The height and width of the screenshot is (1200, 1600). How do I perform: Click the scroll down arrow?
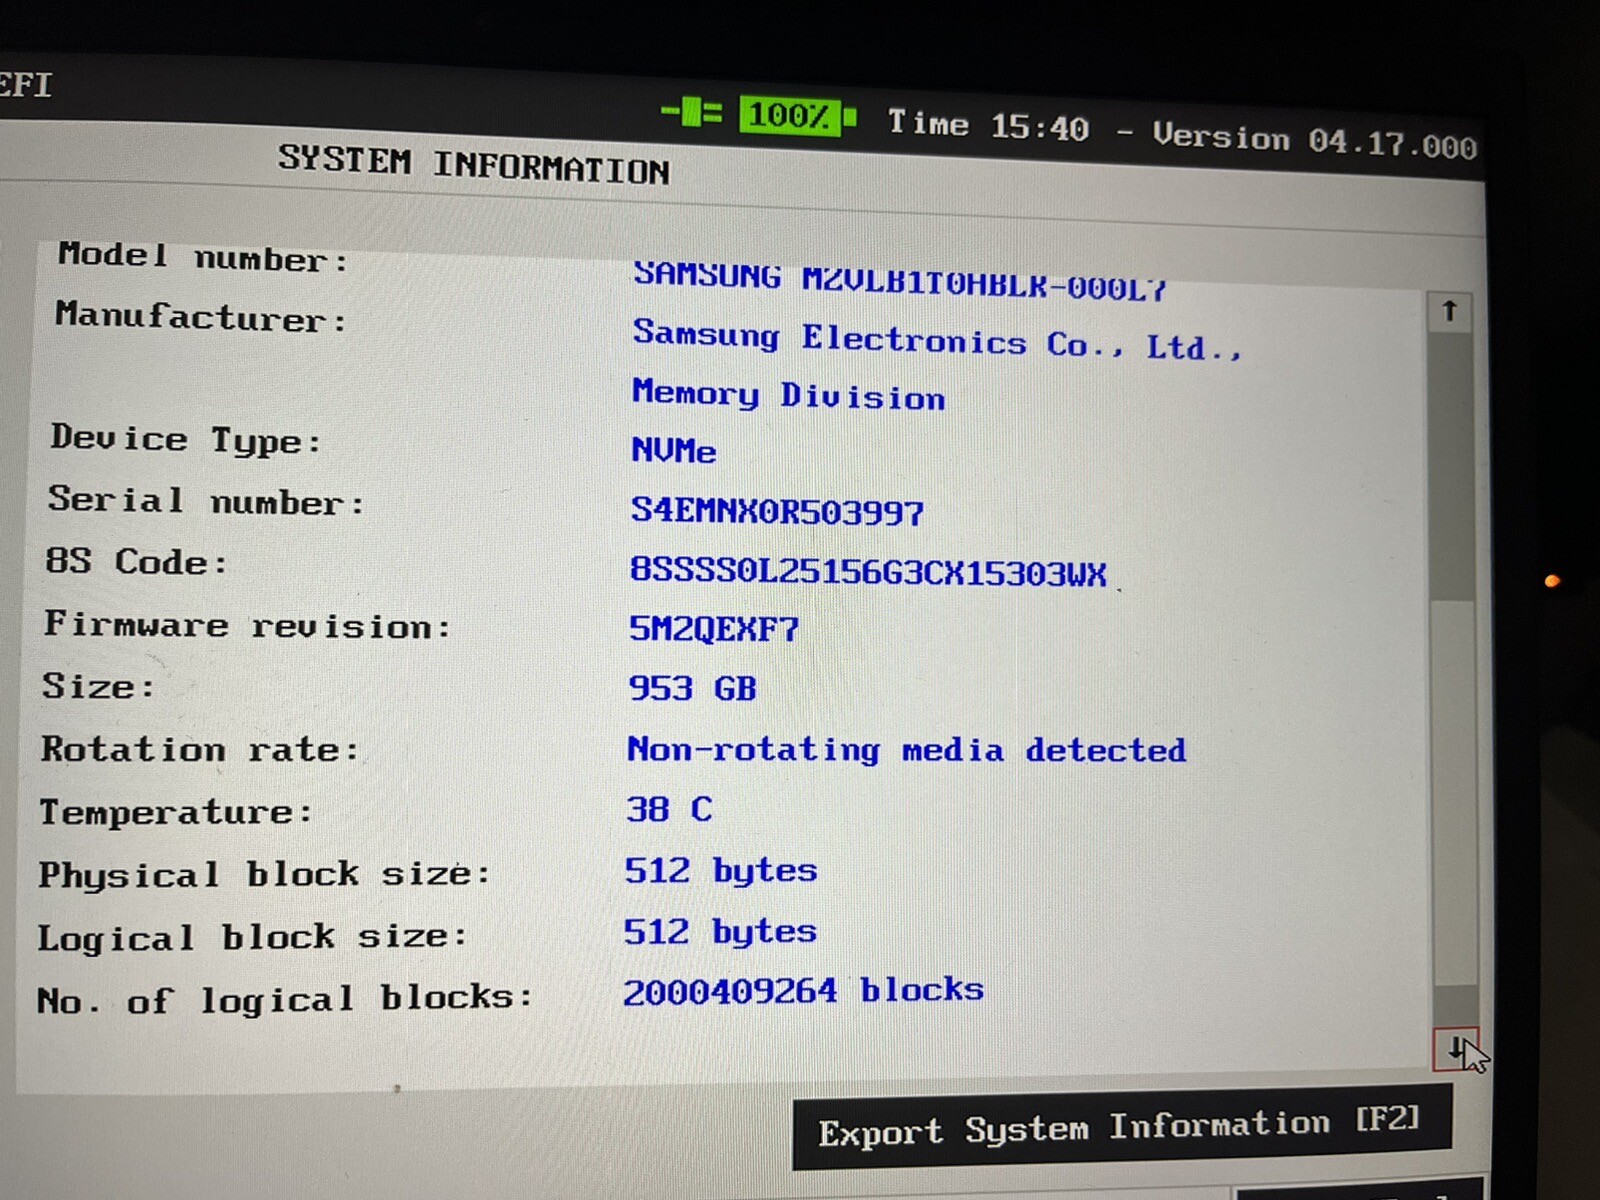pos(1455,1050)
